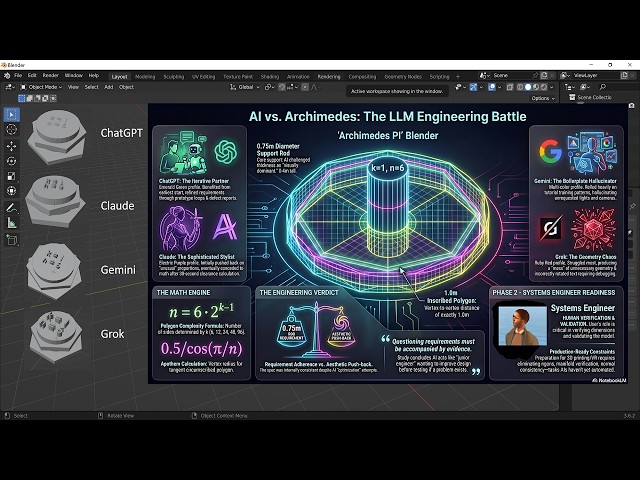The height and width of the screenshot is (480, 640).
Task: Switch to the Shading workspace tab
Action: 270,76
